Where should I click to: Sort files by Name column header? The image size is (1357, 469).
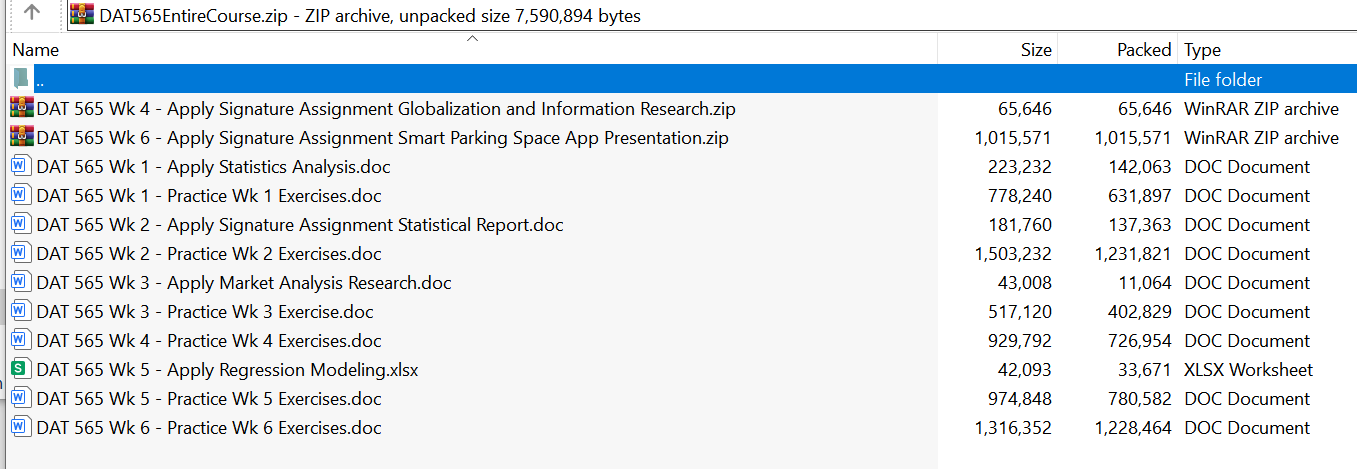tap(36, 50)
